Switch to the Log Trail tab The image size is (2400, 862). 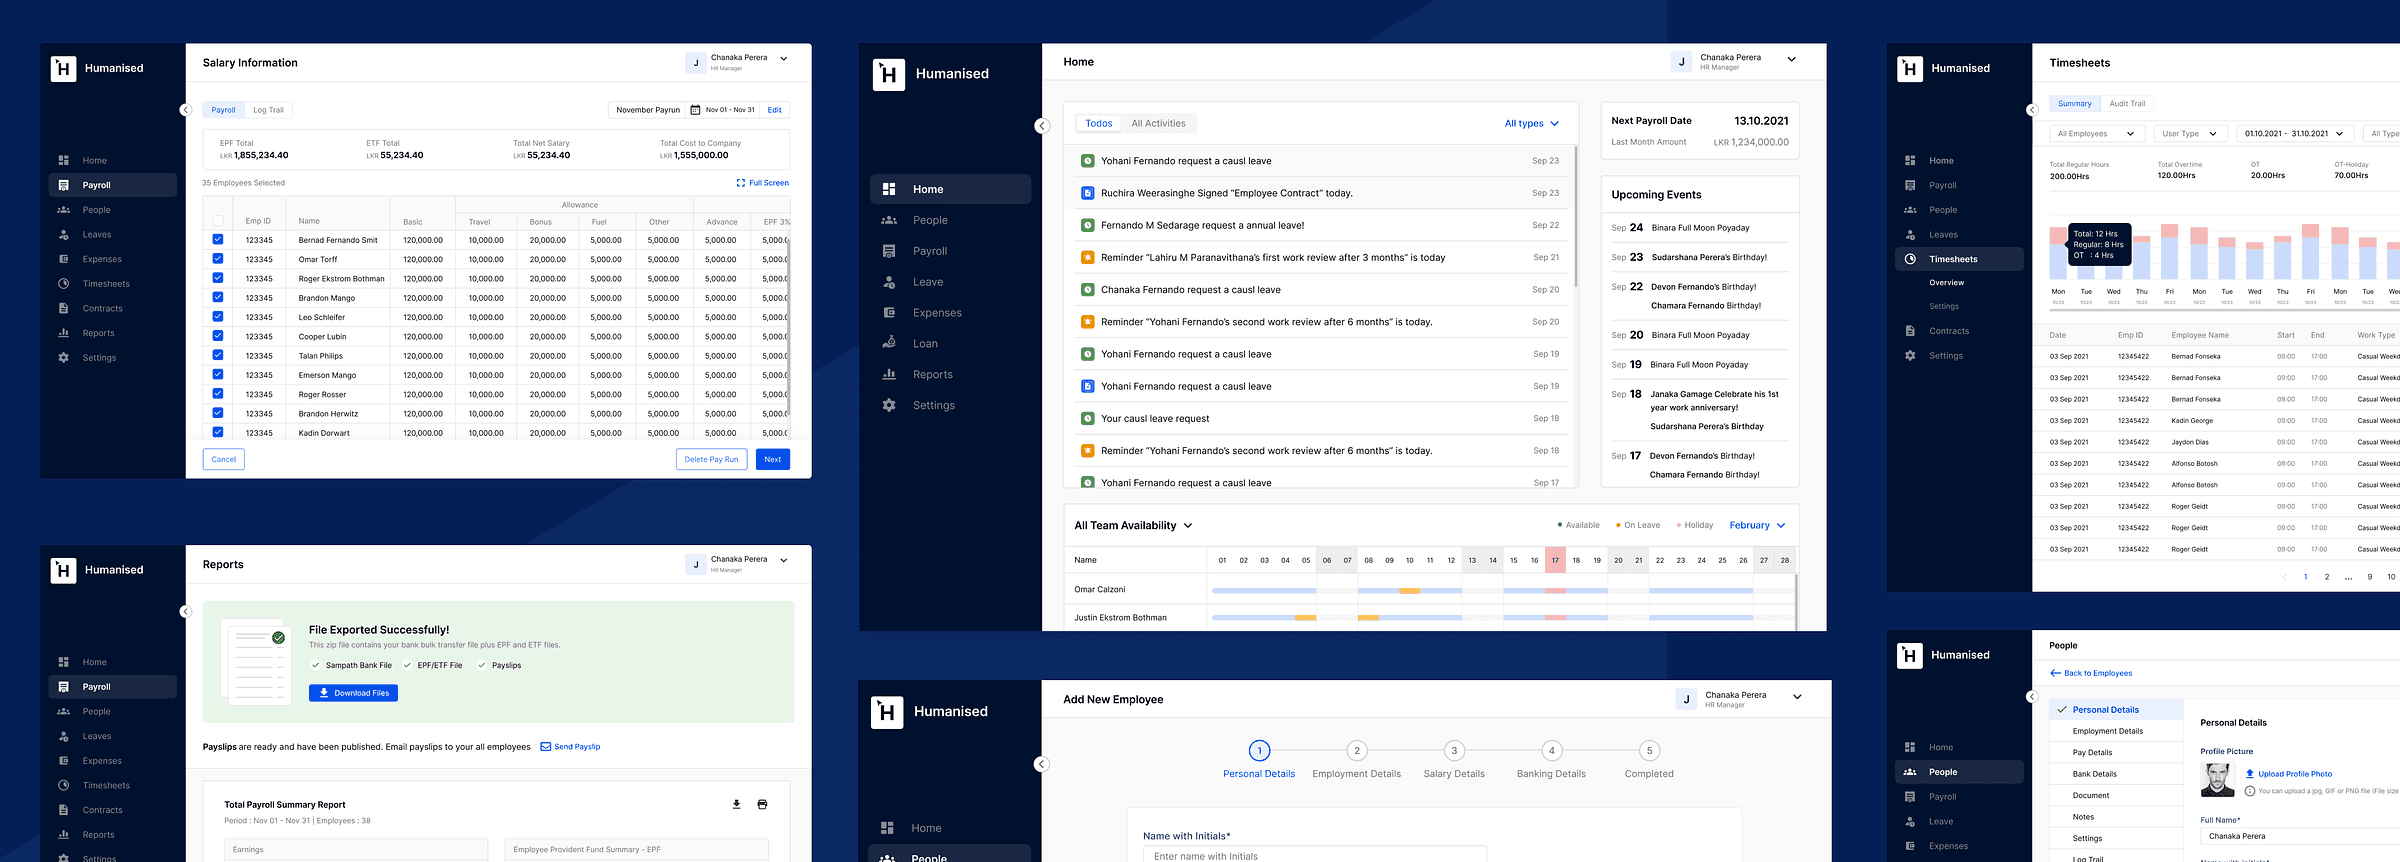pos(268,110)
